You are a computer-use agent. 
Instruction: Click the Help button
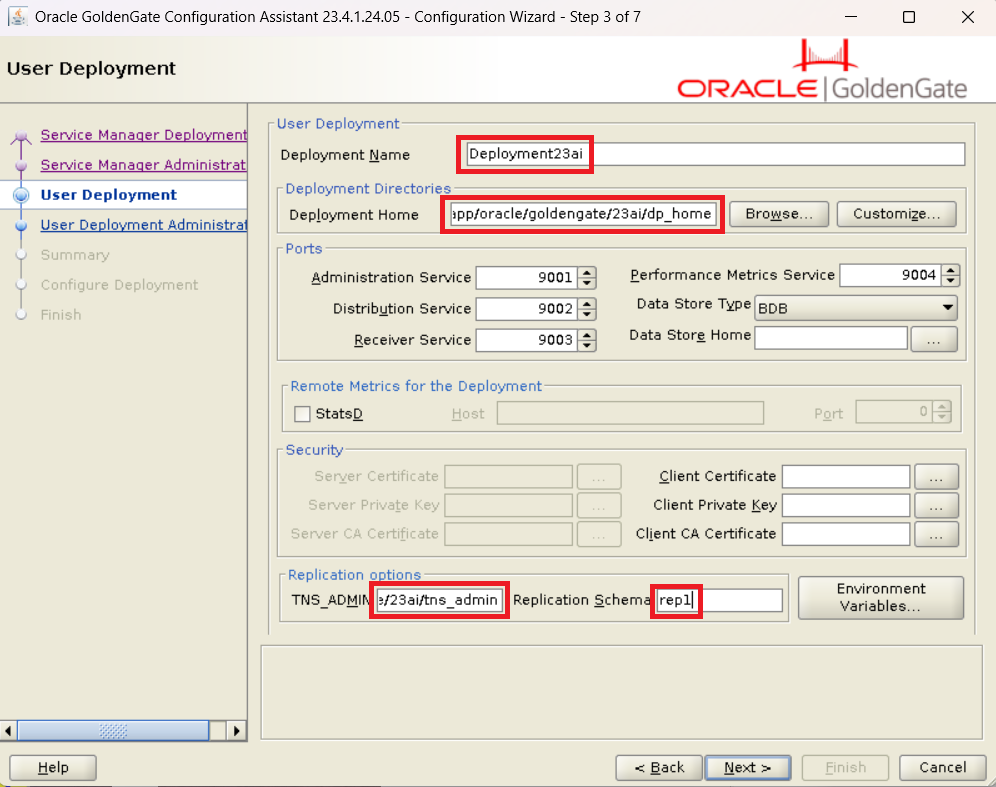click(x=53, y=768)
